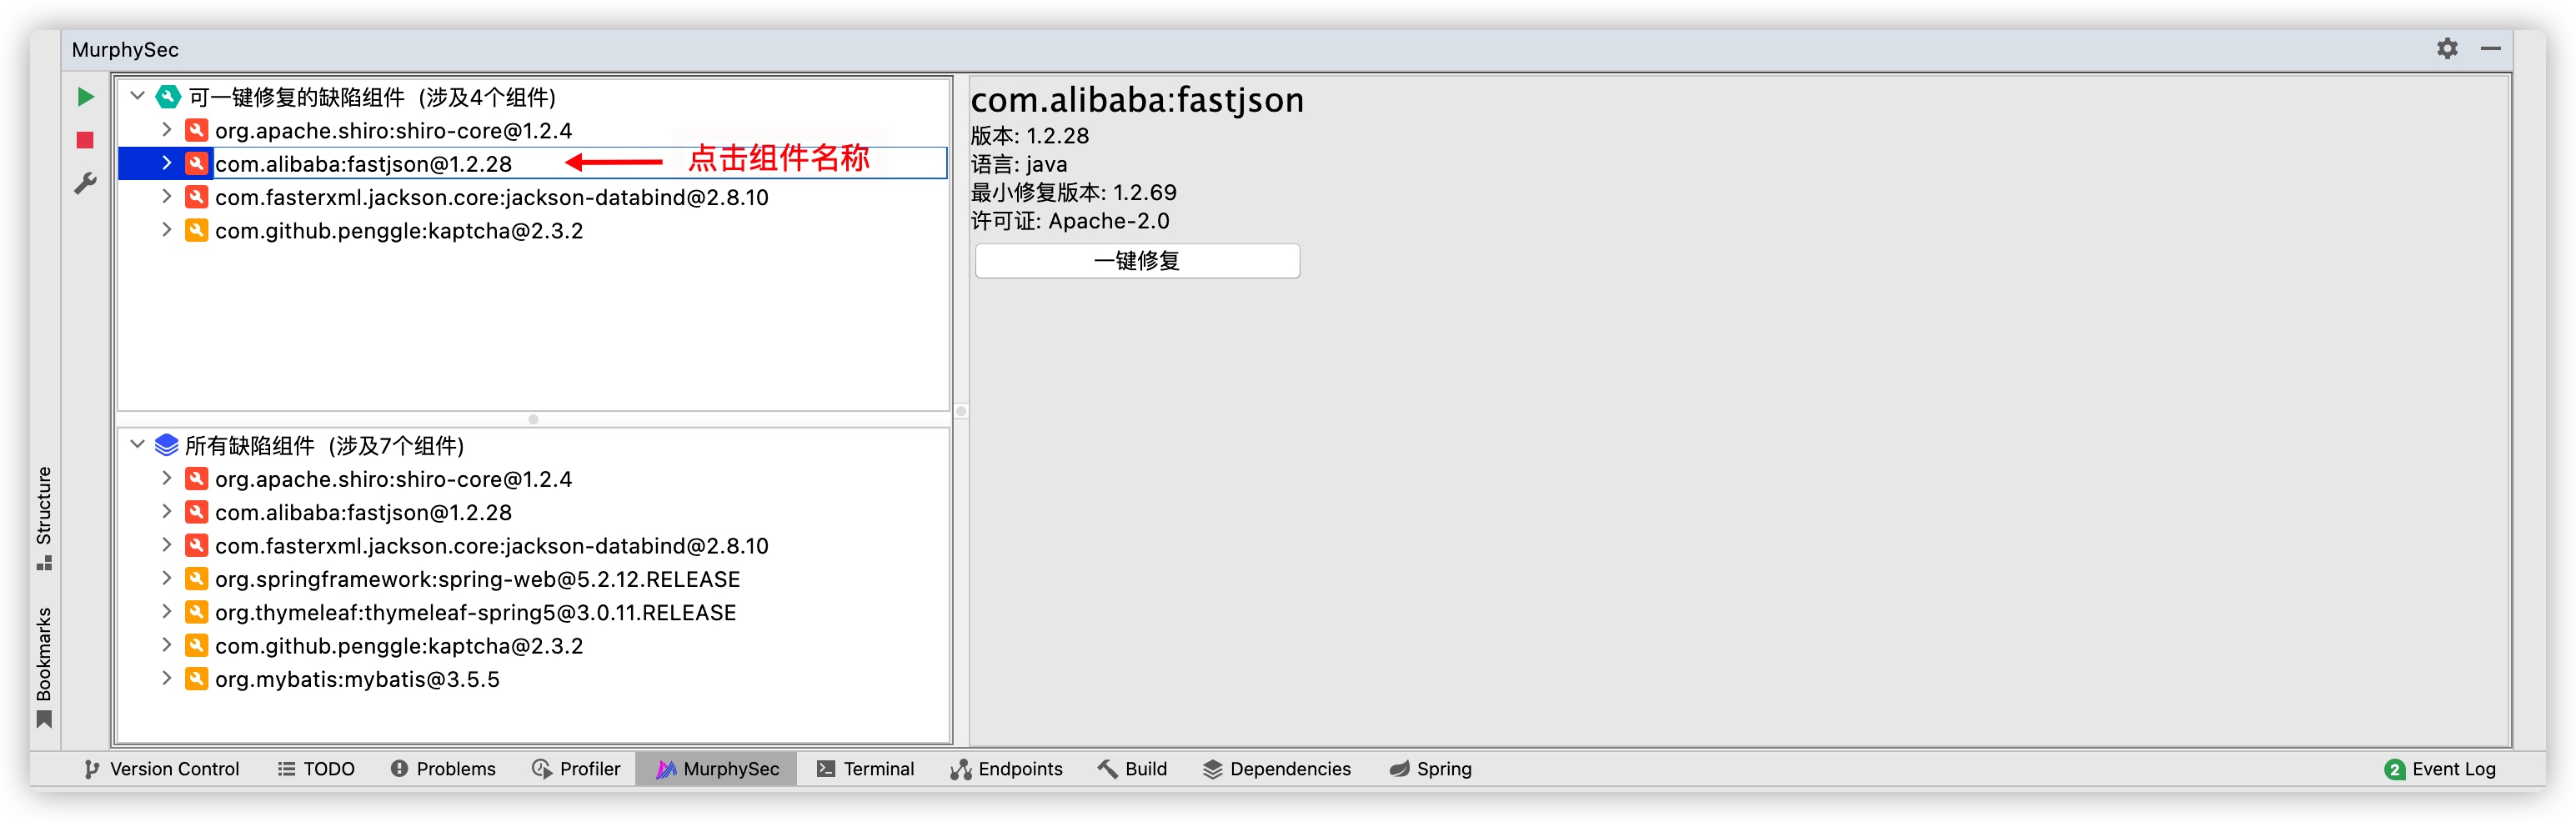The width and height of the screenshot is (2576, 822).
Task: Select com.github.penggle:kaptcha@2.3.2 in the 可一键修复 list
Action: pyautogui.click(x=399, y=230)
